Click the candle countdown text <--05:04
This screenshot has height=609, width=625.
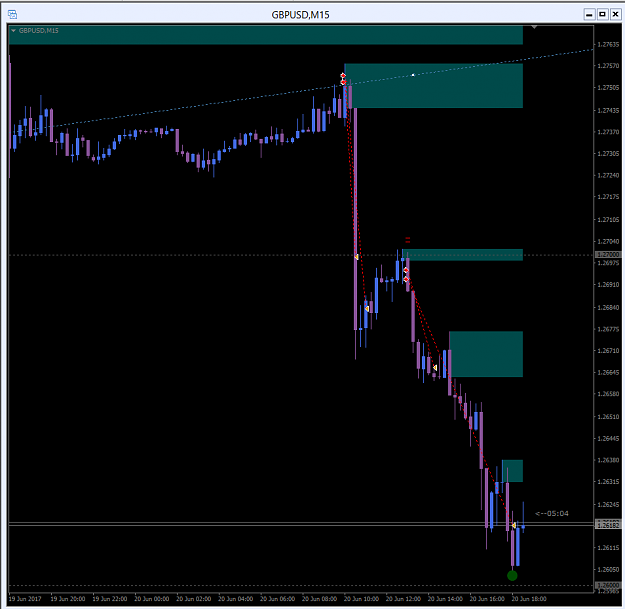552,513
